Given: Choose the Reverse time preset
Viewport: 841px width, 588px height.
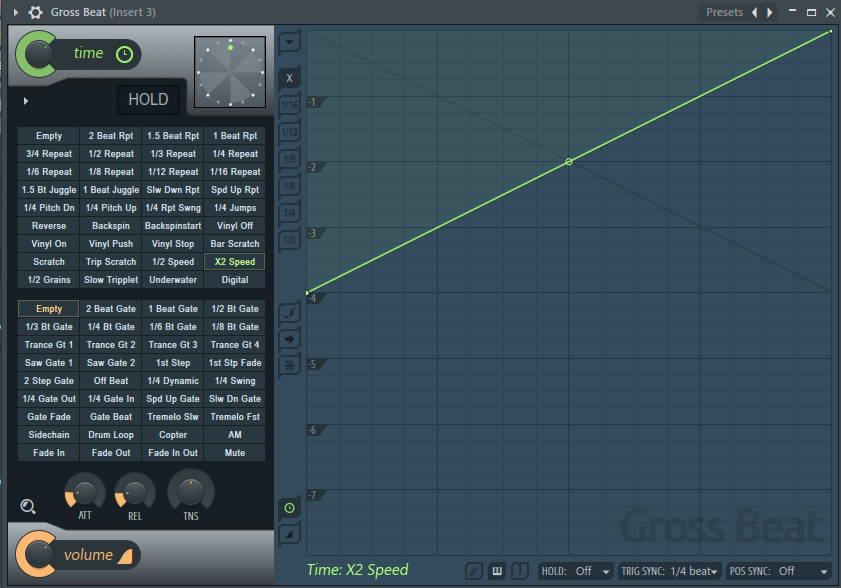Looking at the screenshot, I should tap(49, 226).
